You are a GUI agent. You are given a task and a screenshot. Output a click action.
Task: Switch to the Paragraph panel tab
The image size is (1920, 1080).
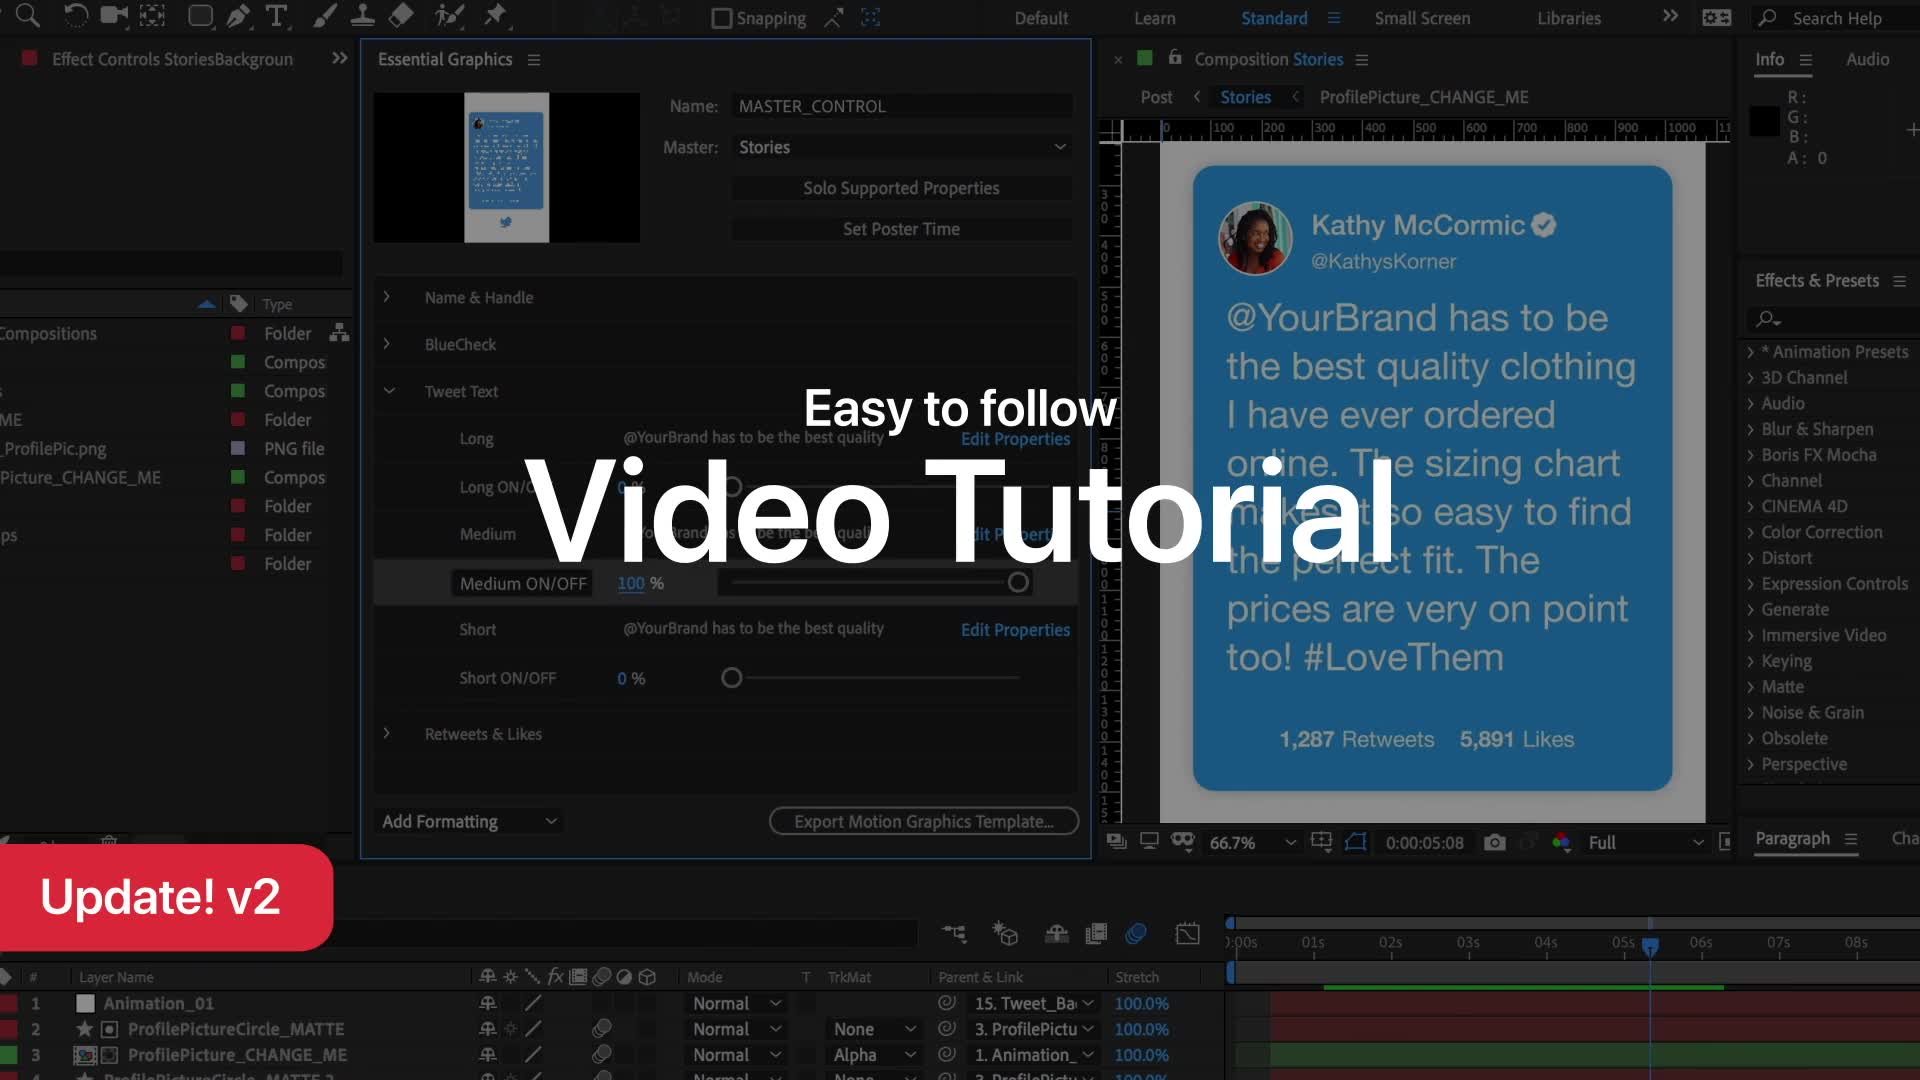(x=1792, y=838)
